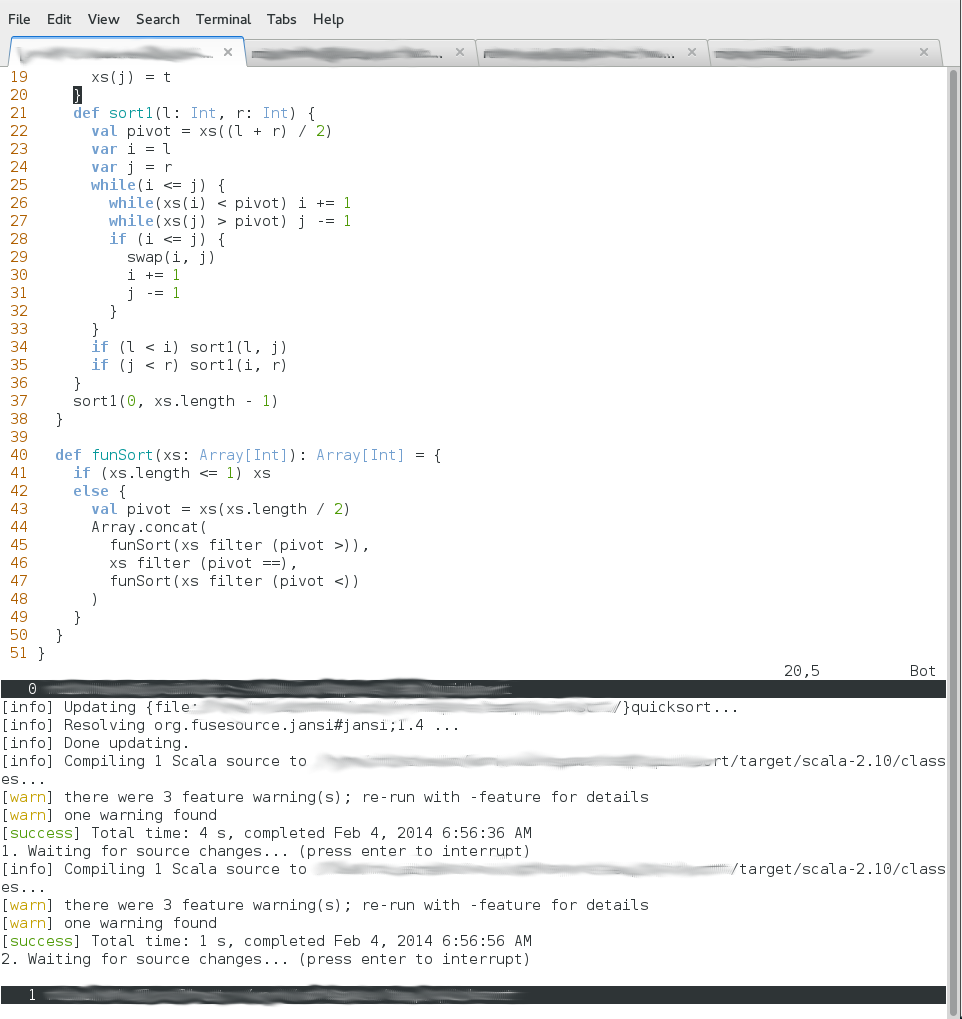This screenshot has height=1019, width=962.
Task: Click the tmux pane 0 status bar
Action: click(x=473, y=688)
